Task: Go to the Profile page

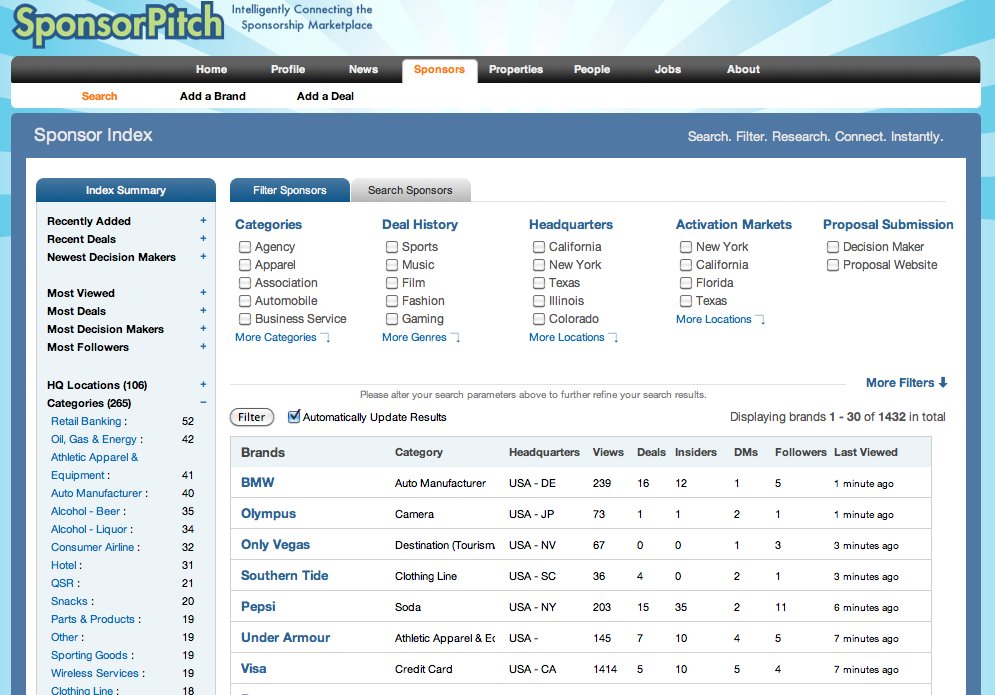Action: point(288,69)
